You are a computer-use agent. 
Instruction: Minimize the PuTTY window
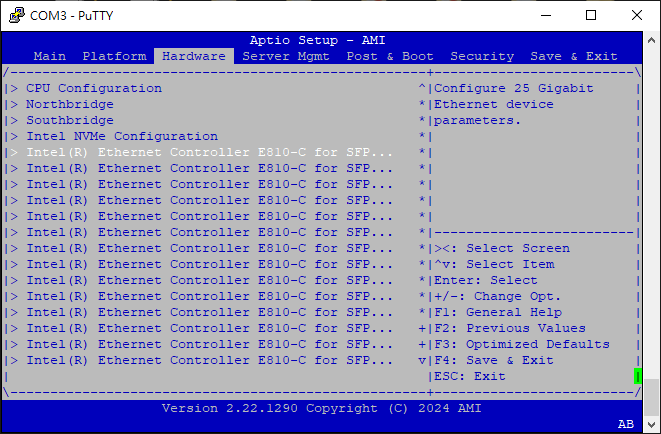click(x=545, y=15)
